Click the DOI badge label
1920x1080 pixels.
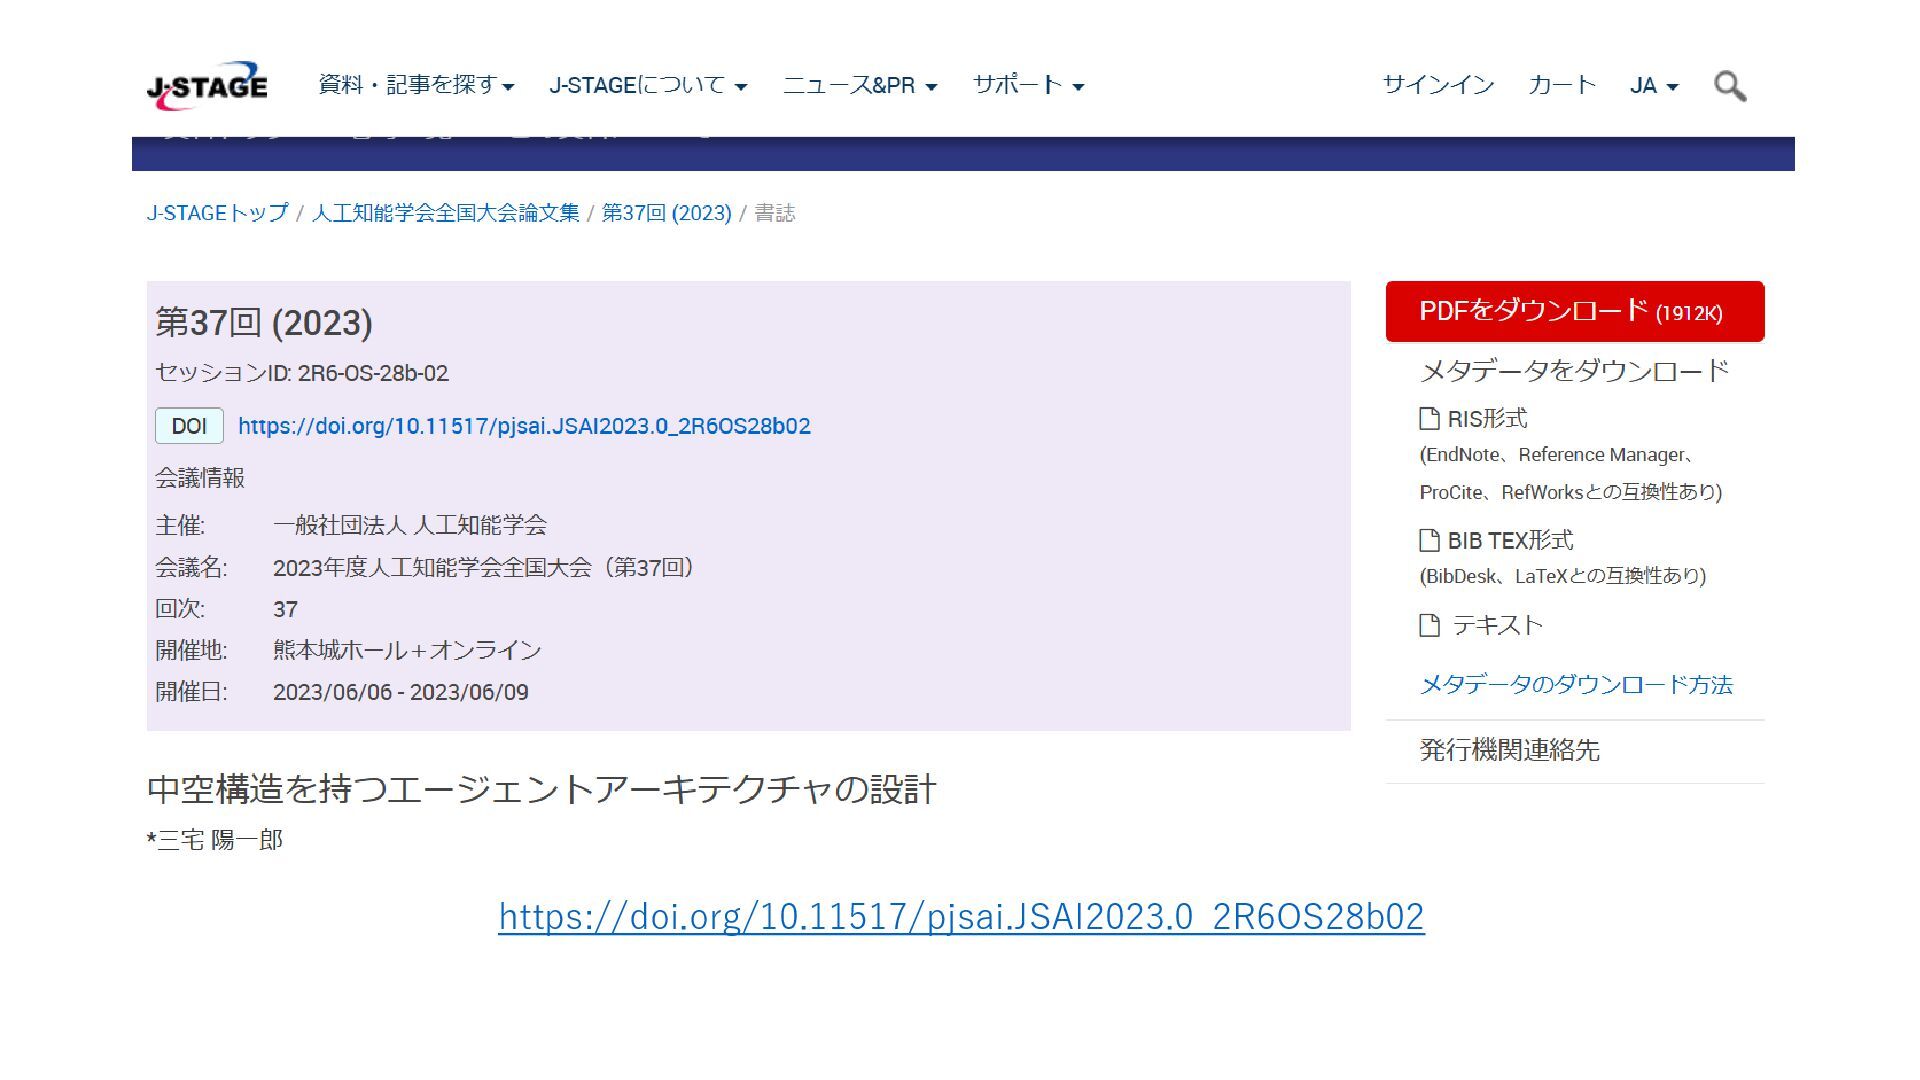tap(189, 426)
